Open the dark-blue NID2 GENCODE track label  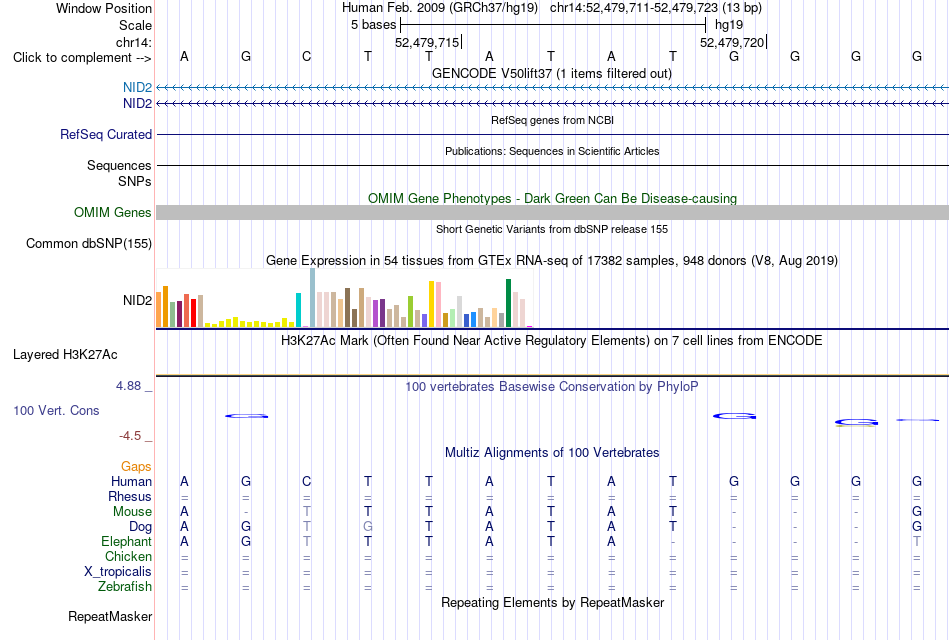tap(137, 103)
